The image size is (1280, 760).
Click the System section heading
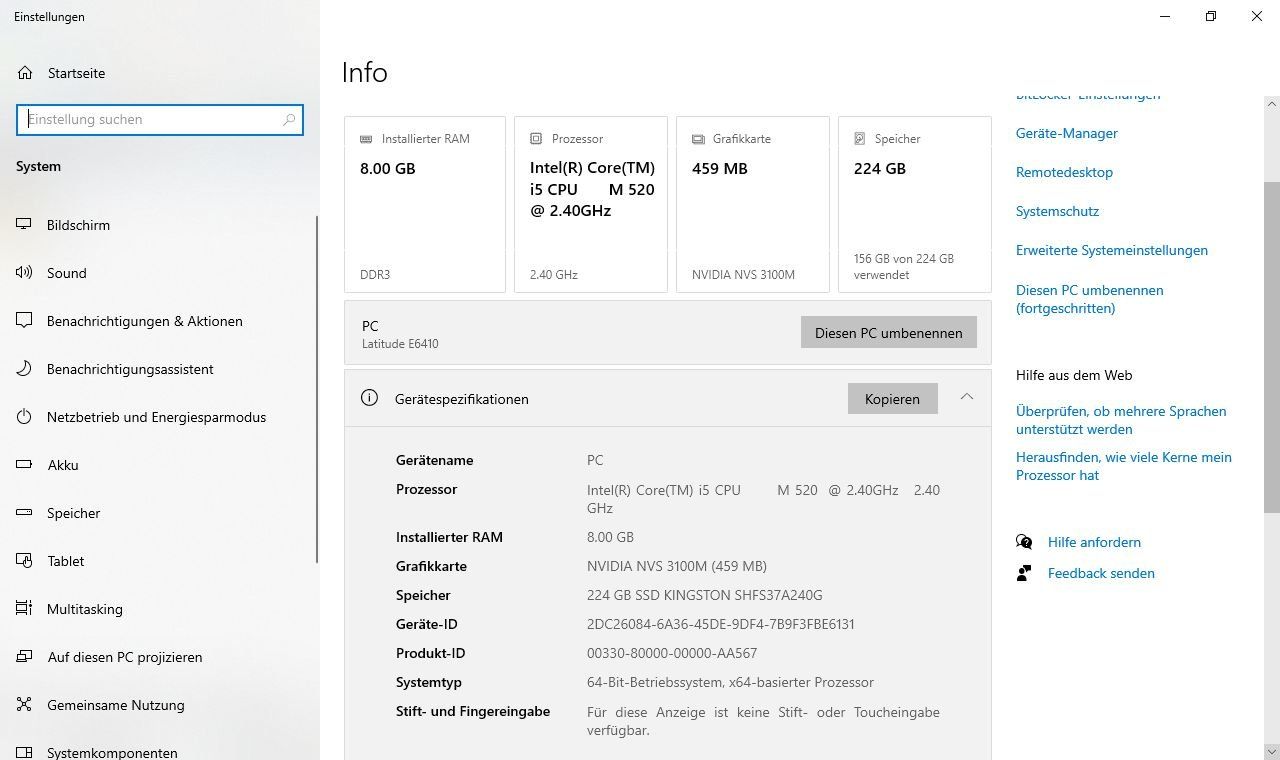point(38,166)
